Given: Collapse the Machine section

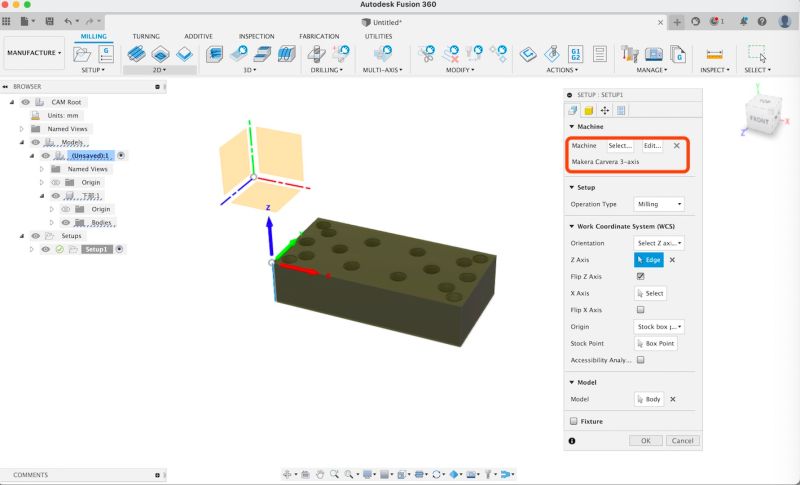Looking at the screenshot, I should [571, 126].
